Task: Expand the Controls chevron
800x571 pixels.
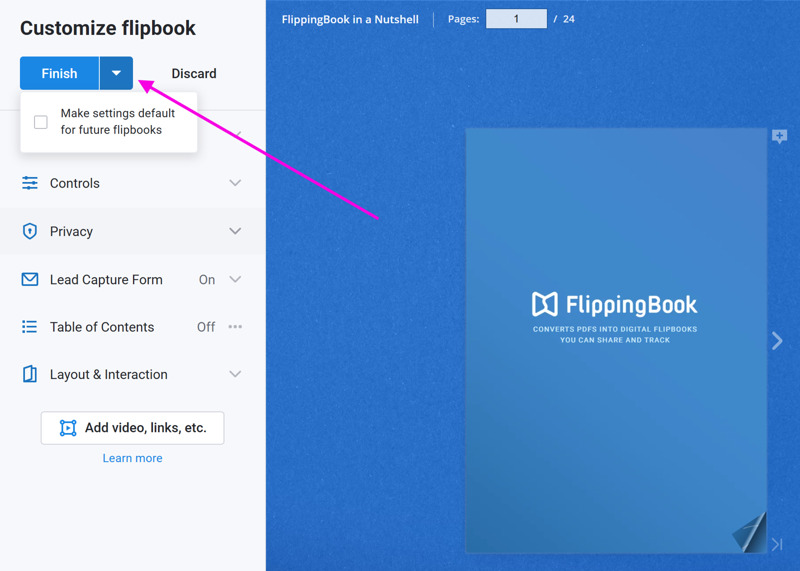Action: [235, 183]
